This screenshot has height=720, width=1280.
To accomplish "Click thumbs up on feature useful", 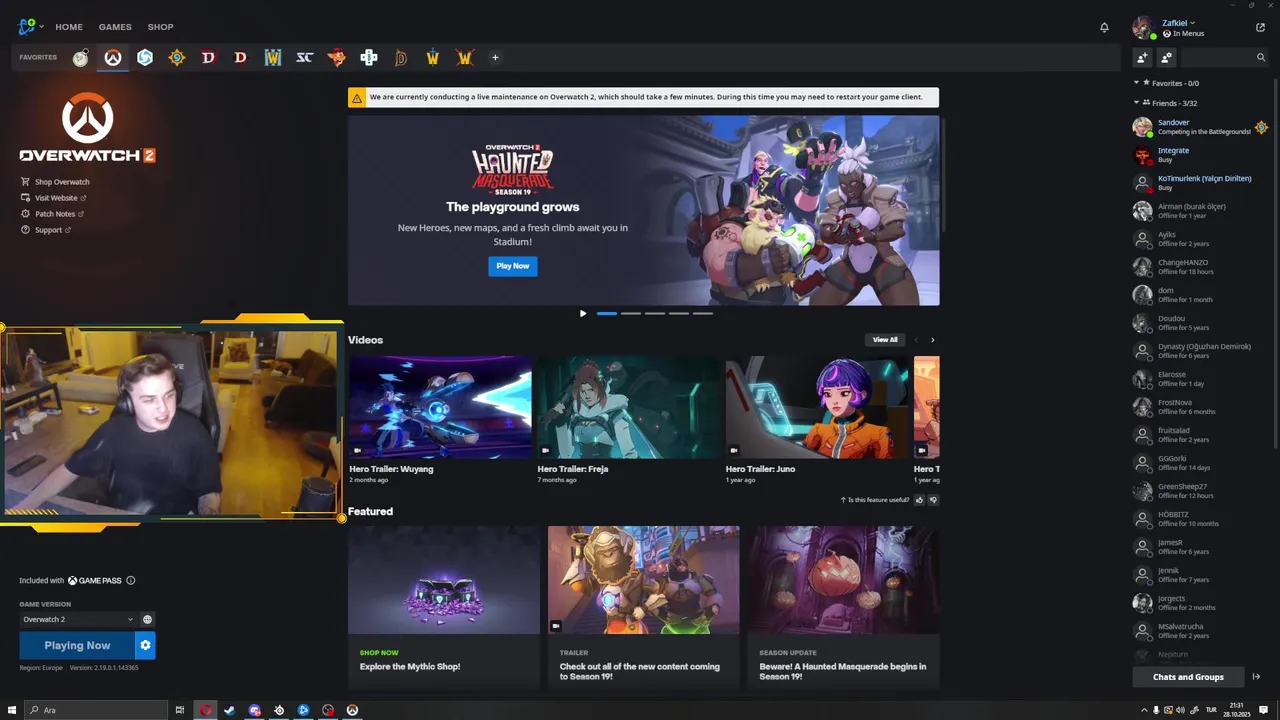I will coord(919,500).
